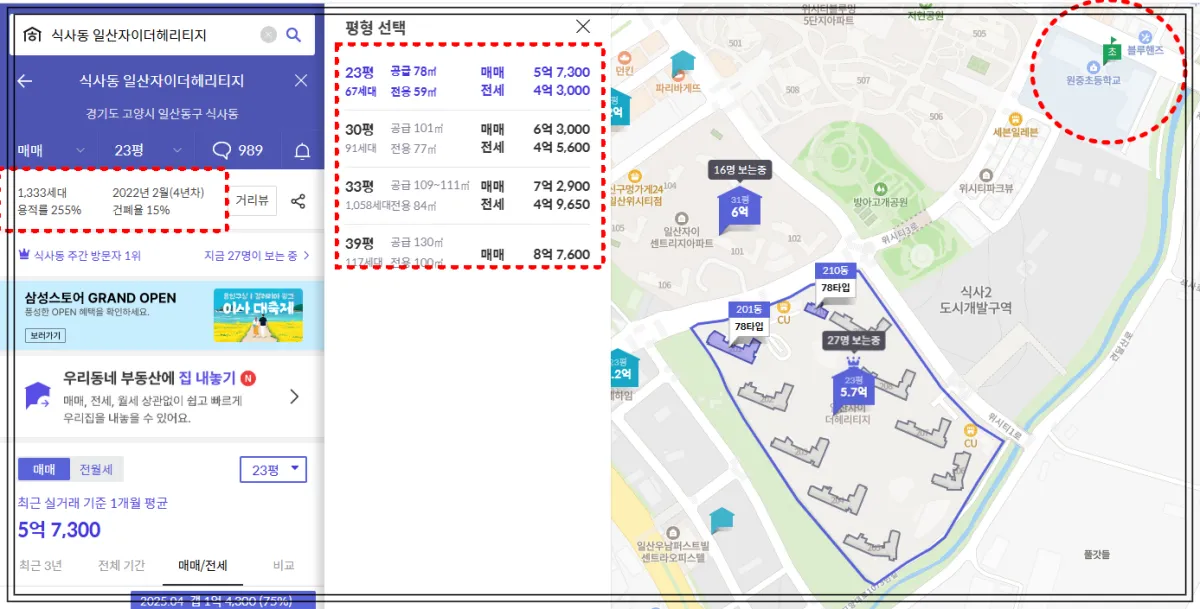The height and width of the screenshot is (609, 1200).
Task: Click 식사동 주간 방문자 1위 link
Action: pos(80,256)
